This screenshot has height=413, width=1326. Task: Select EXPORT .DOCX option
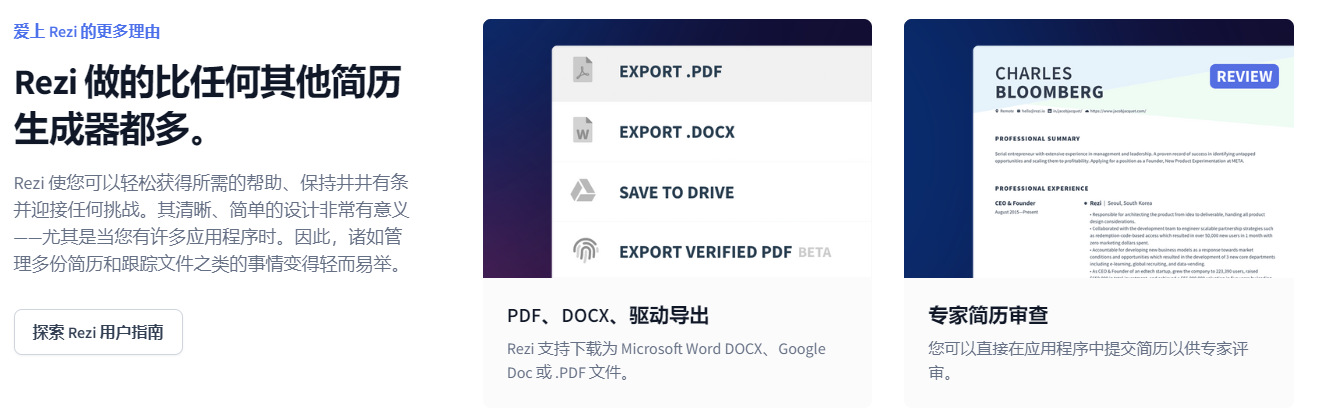coord(711,132)
